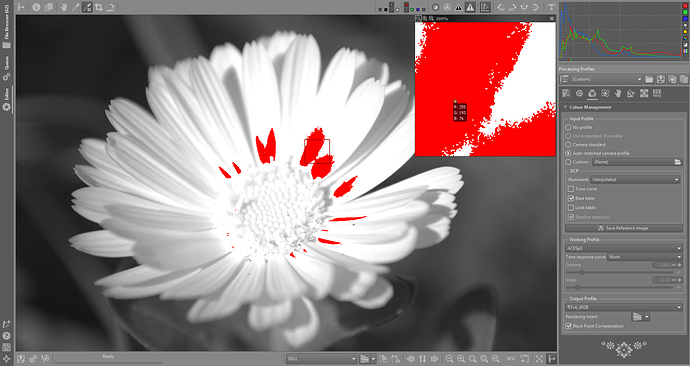Viewport: 690px width, 366px height.
Task: Adjust the Gamma slider
Action: click(582, 272)
